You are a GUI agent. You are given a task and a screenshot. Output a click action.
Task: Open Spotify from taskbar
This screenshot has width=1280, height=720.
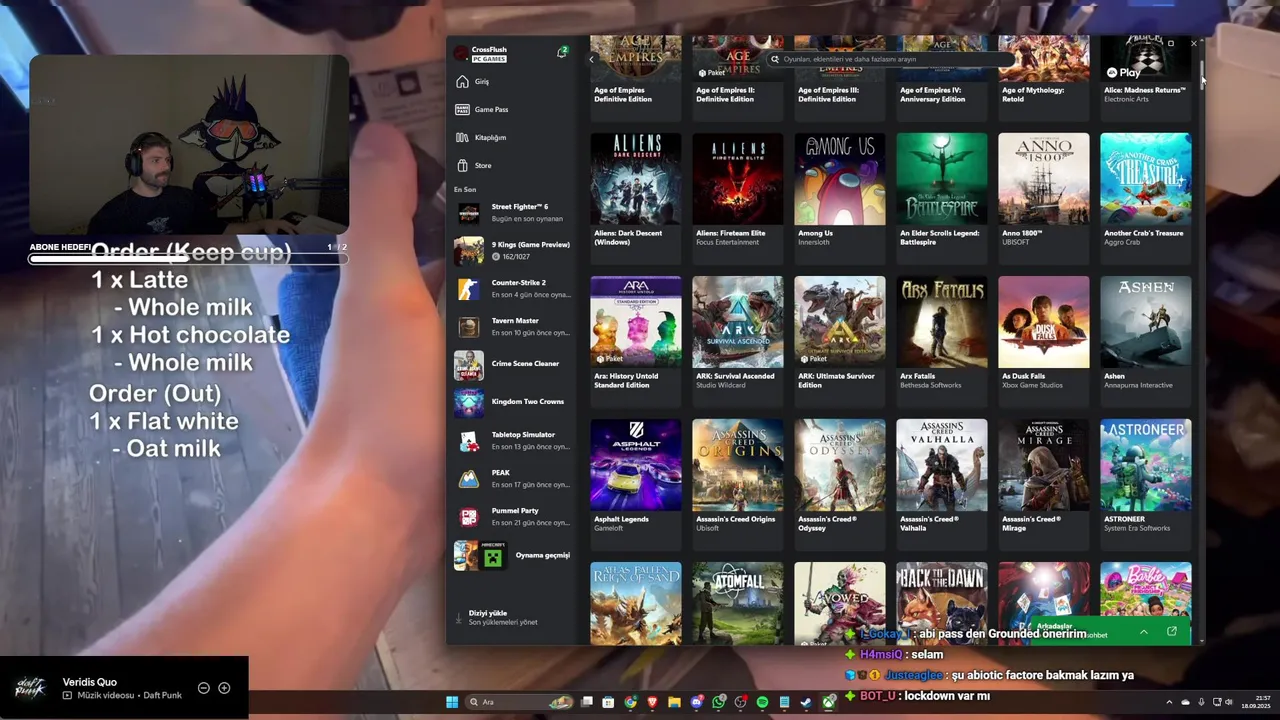(762, 702)
